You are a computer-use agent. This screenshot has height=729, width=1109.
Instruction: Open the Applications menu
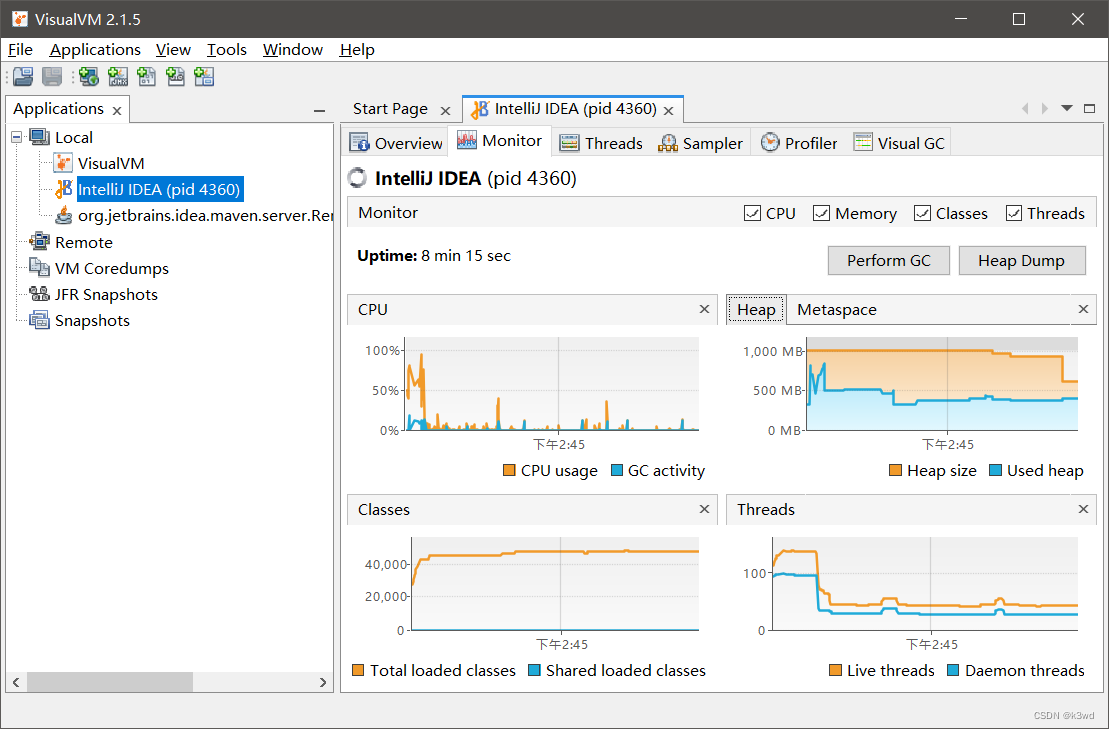pyautogui.click(x=95, y=49)
